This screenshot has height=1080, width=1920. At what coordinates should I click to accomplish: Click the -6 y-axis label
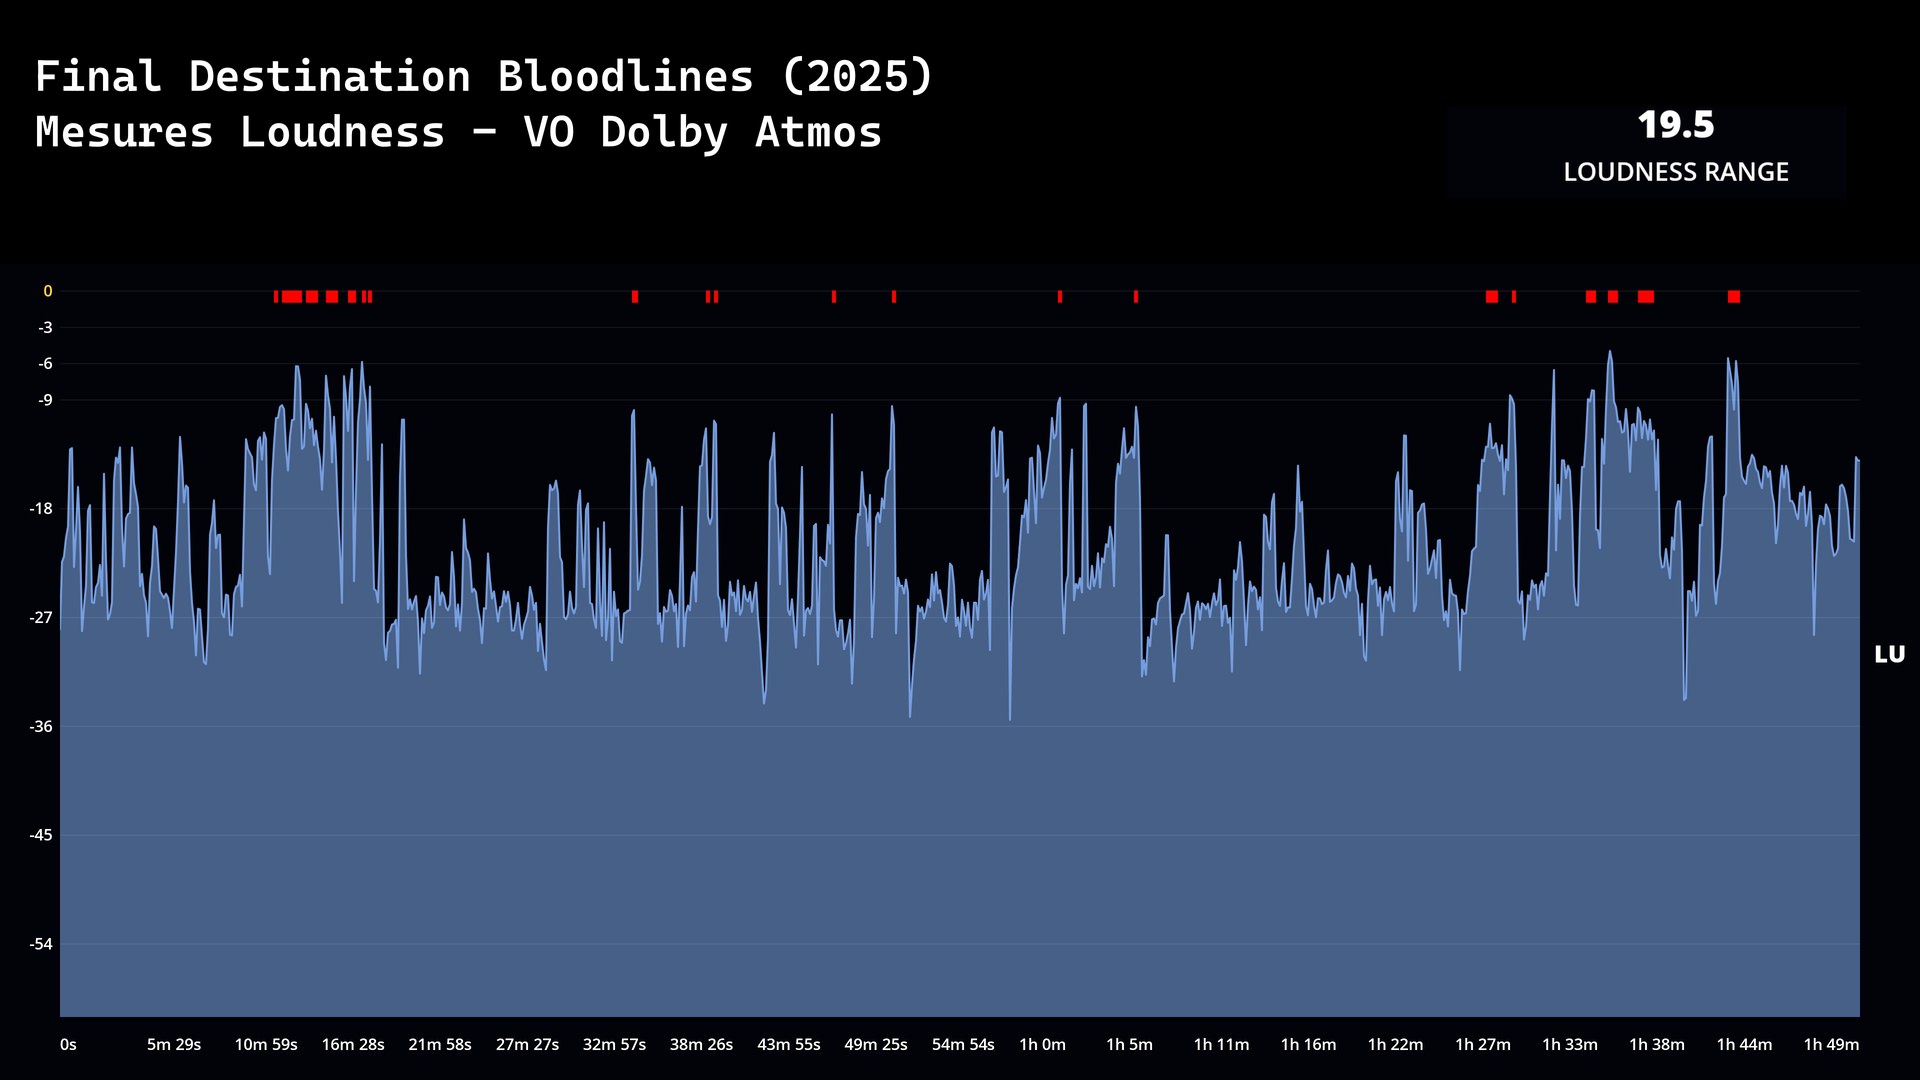(x=45, y=363)
